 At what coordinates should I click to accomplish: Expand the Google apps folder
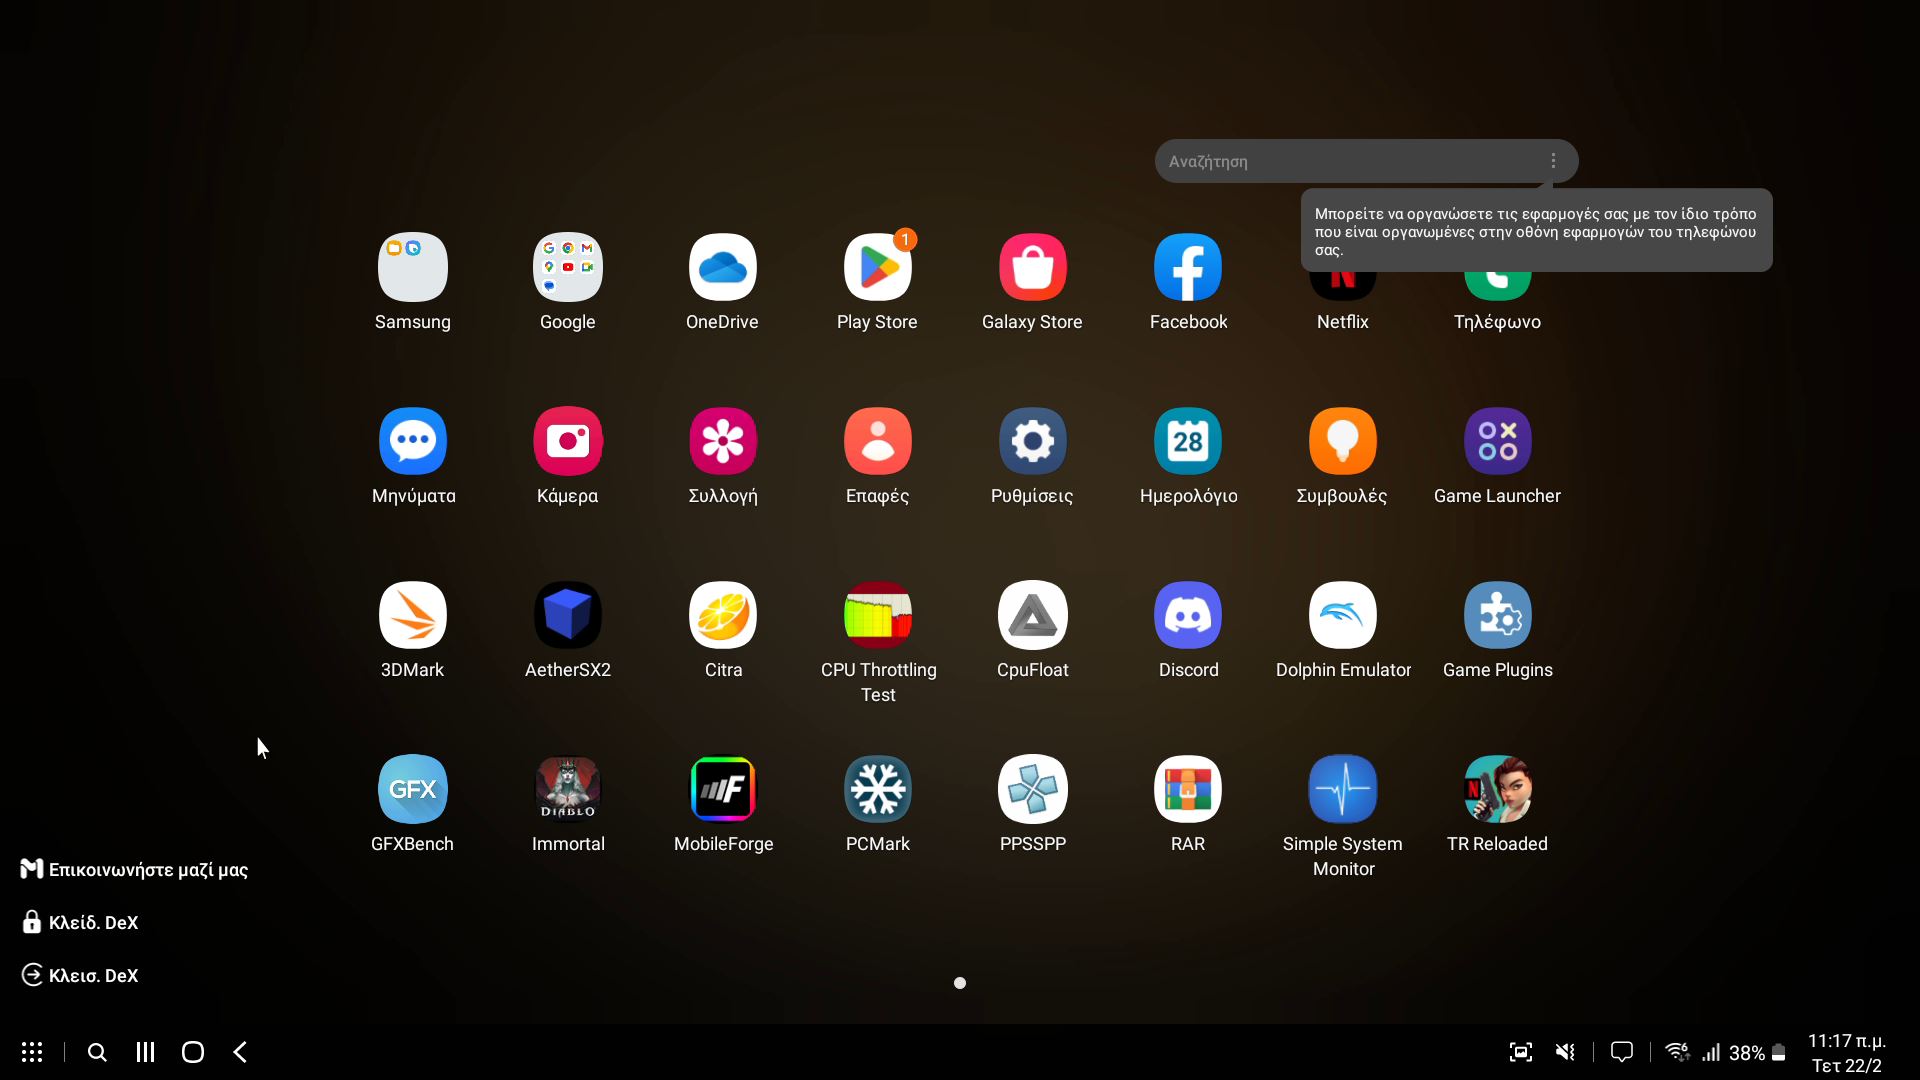[x=567, y=267]
